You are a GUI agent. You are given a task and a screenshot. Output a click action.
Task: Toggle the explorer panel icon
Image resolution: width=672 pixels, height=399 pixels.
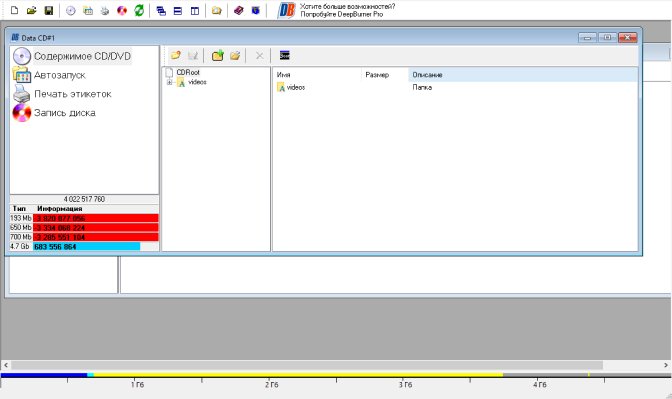[217, 11]
